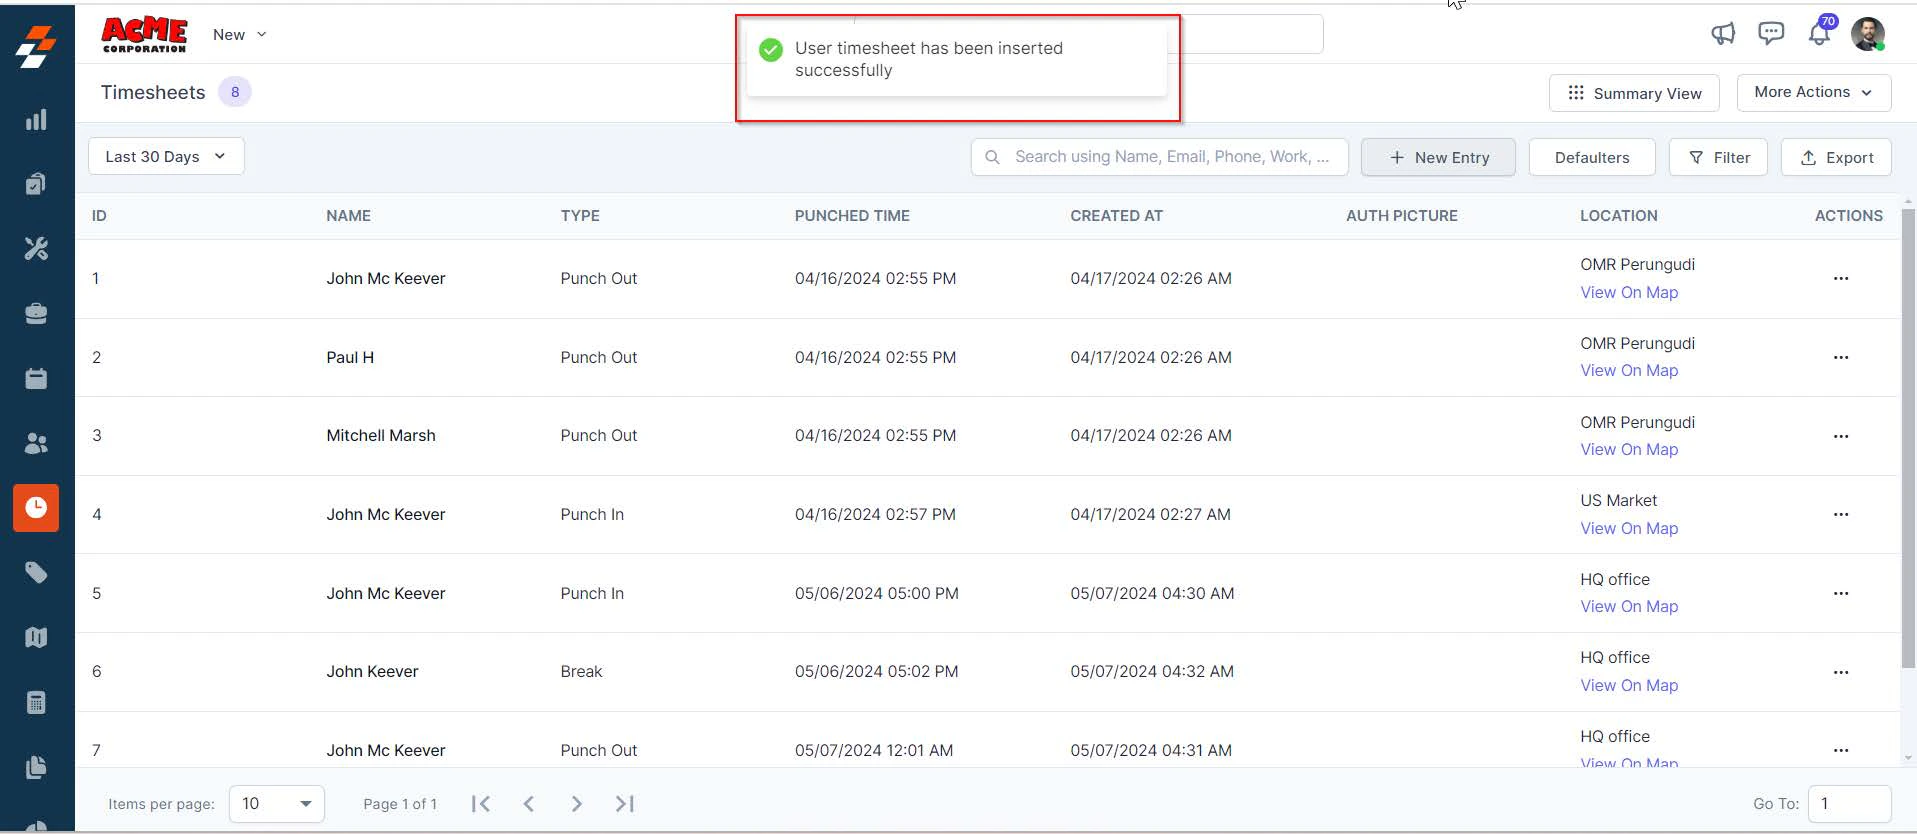Screen dimensions: 1917x834
Task: Sort by the NAME column header
Action: (348, 216)
